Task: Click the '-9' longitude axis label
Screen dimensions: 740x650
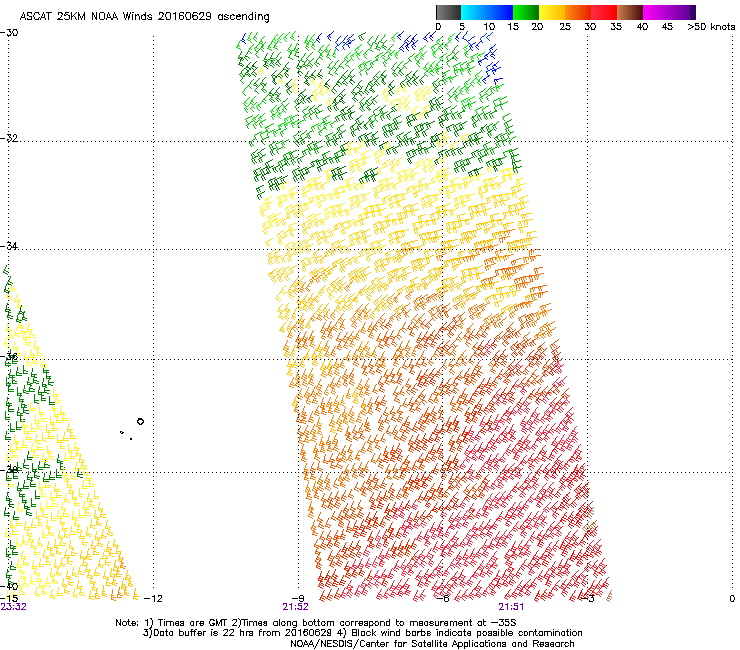Action: point(298,599)
